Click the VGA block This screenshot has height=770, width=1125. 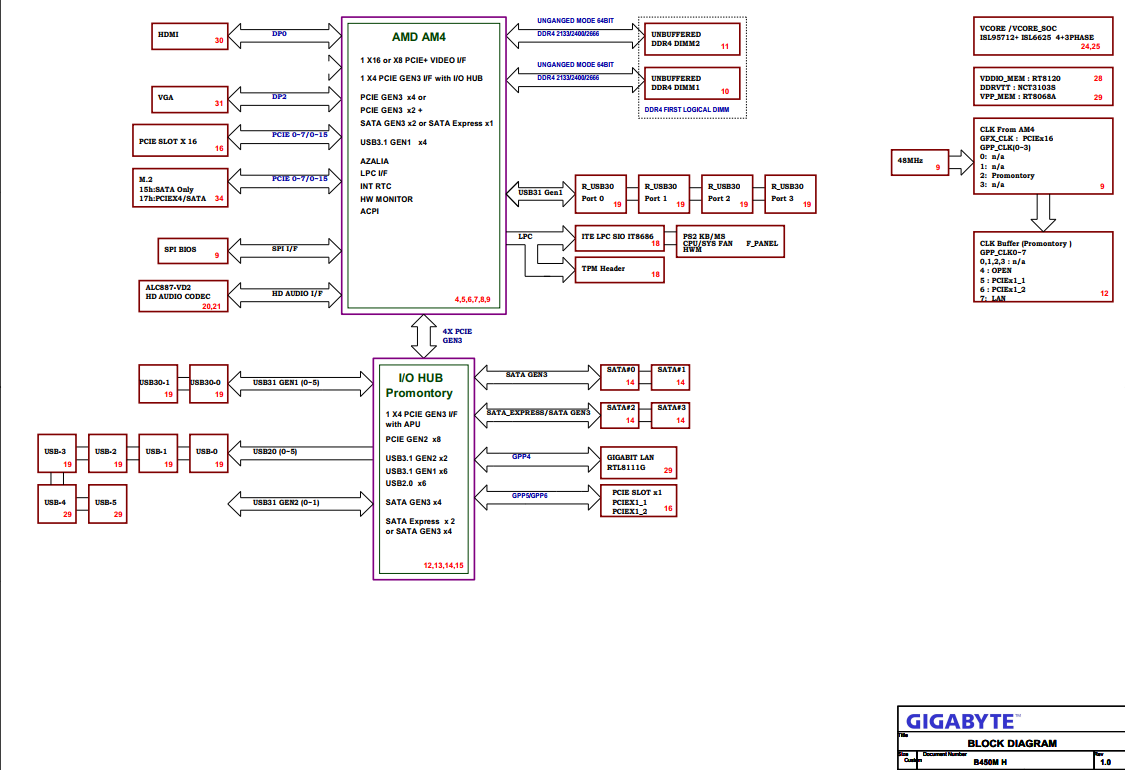(x=189, y=99)
